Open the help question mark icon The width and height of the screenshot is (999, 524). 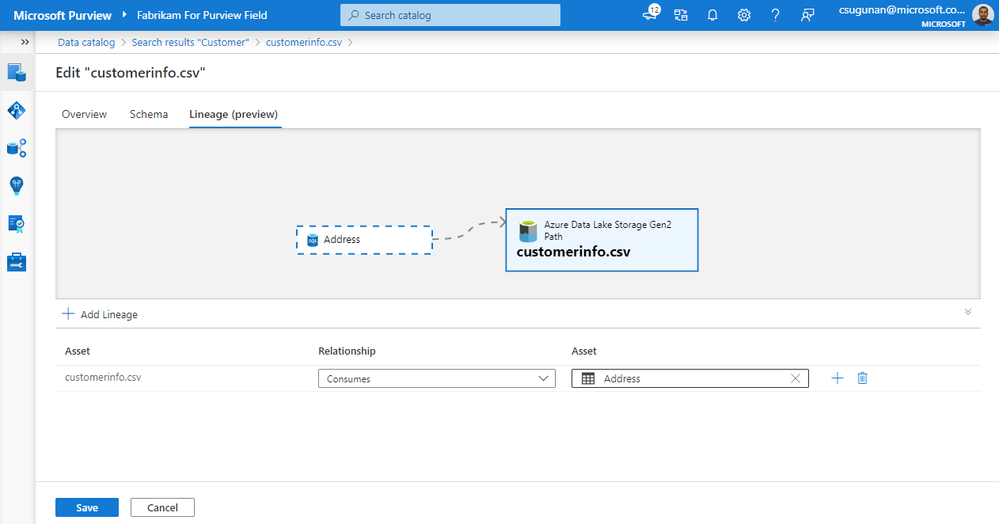point(775,15)
